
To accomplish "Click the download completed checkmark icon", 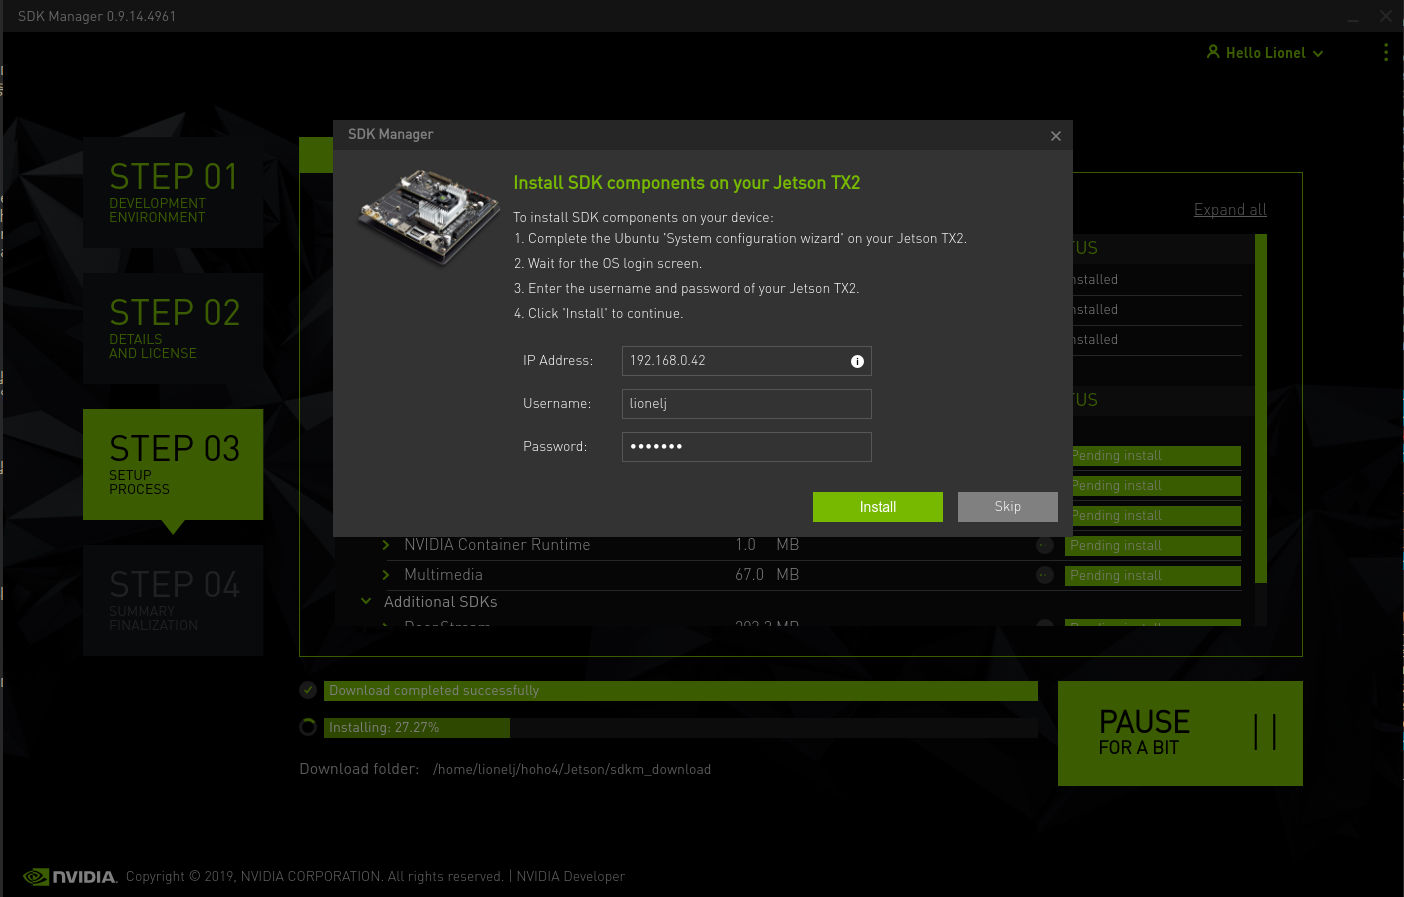I will coord(308,690).
